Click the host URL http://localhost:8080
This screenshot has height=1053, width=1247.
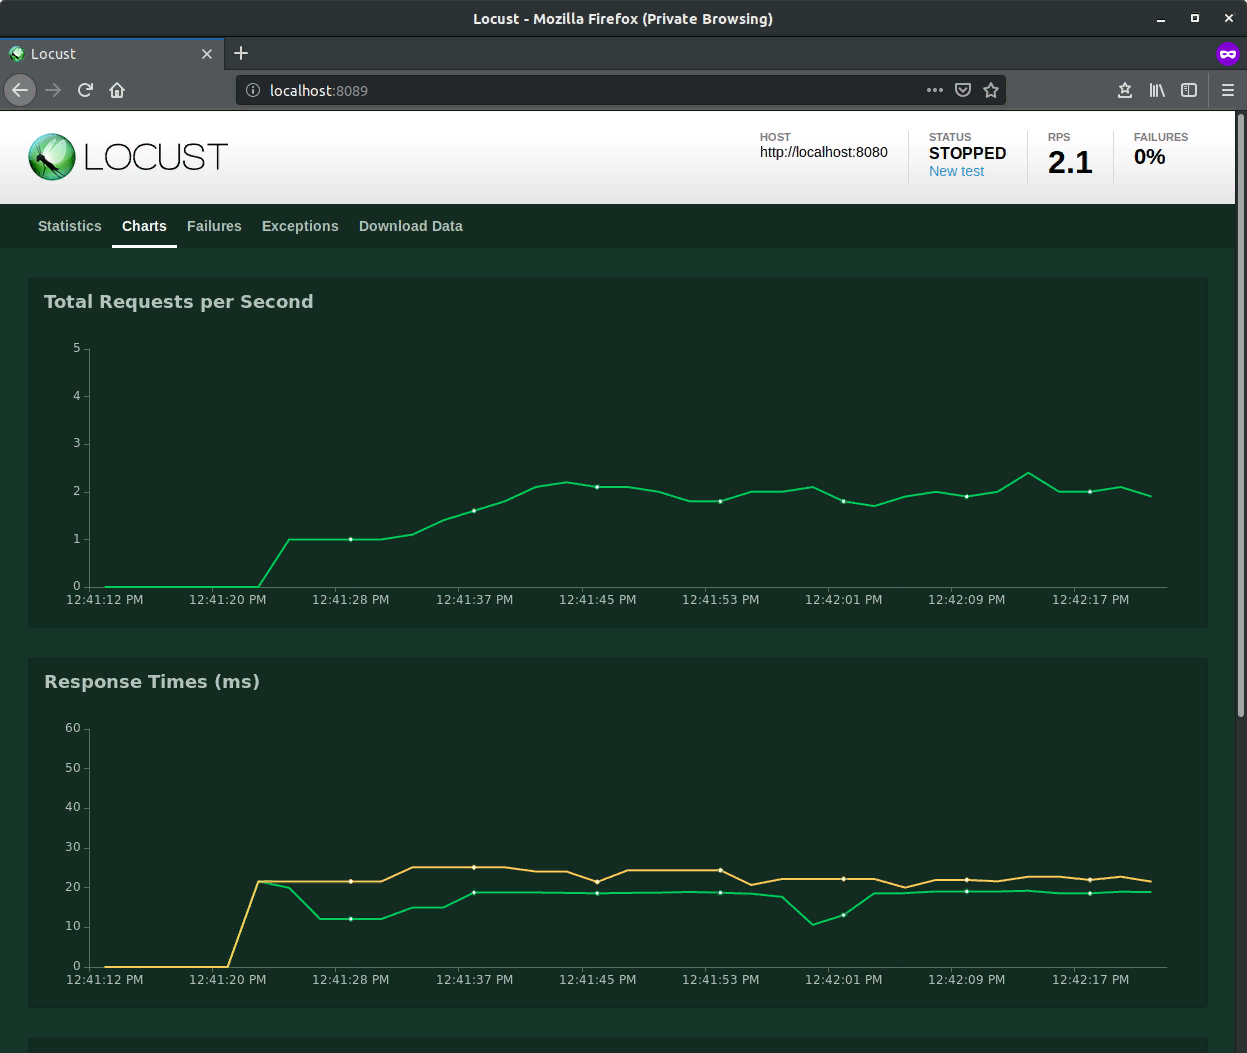pyautogui.click(x=824, y=152)
